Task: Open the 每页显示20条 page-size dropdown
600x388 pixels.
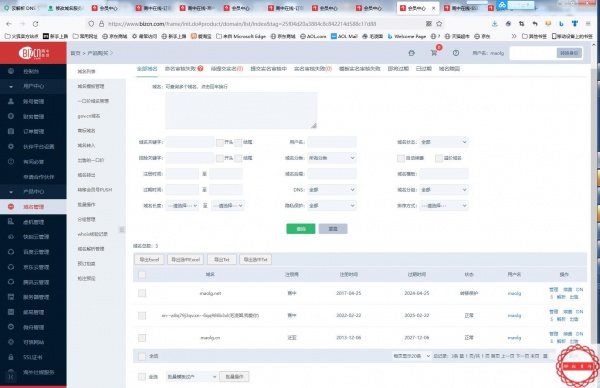Action: coord(411,356)
